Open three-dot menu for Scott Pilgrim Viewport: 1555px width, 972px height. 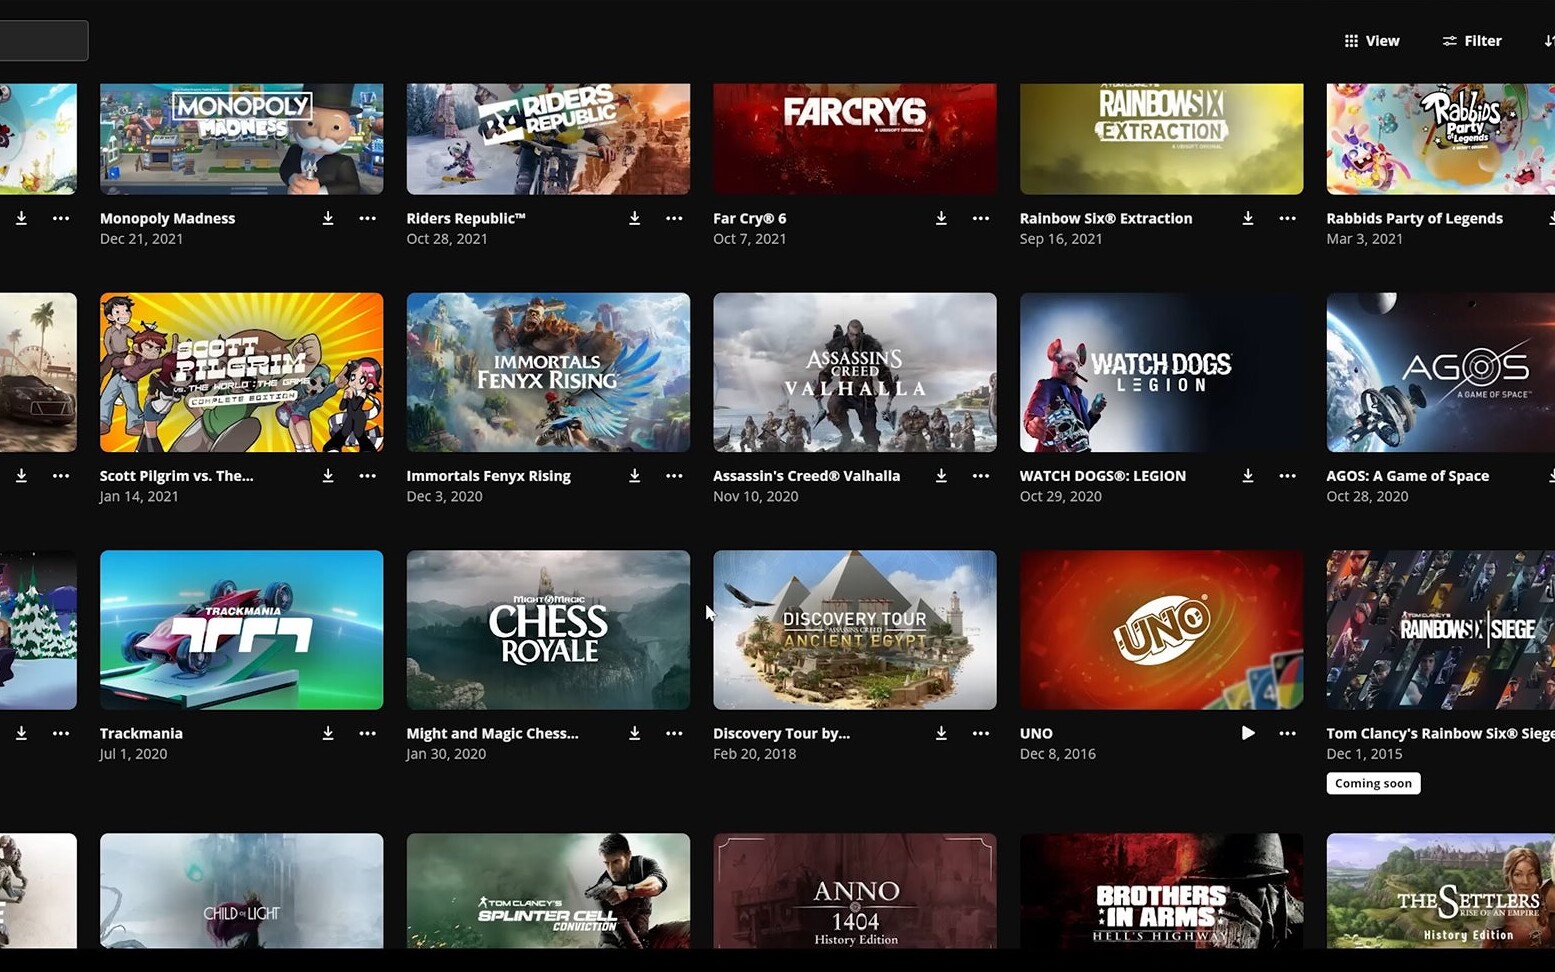click(367, 476)
